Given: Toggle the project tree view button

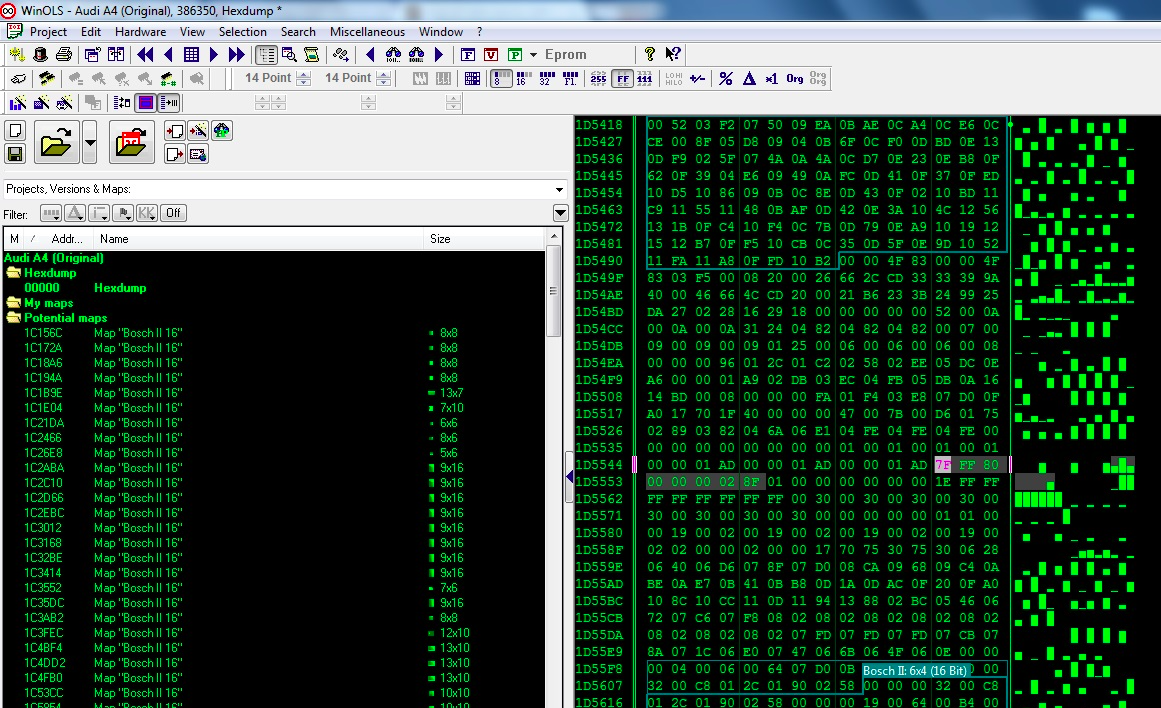Looking at the screenshot, I should 266,54.
